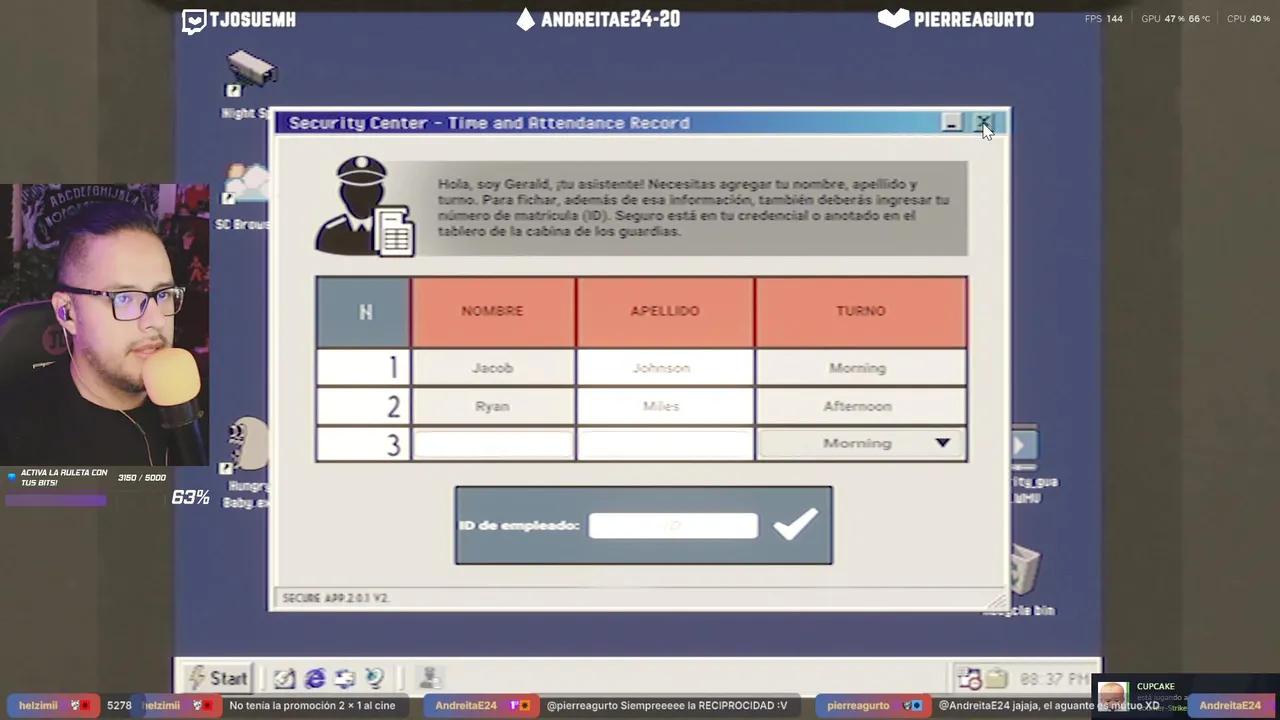
Task: Open the Turno dropdown in row 3
Action: tap(861, 443)
